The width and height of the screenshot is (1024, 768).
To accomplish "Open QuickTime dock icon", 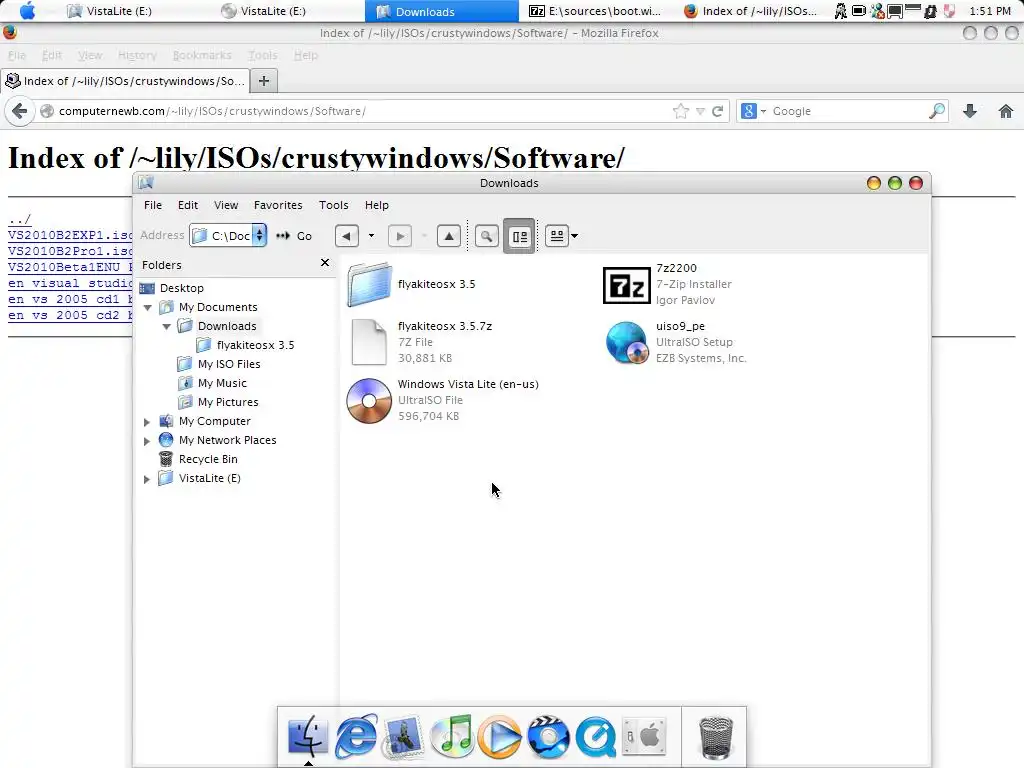I will pyautogui.click(x=596, y=737).
